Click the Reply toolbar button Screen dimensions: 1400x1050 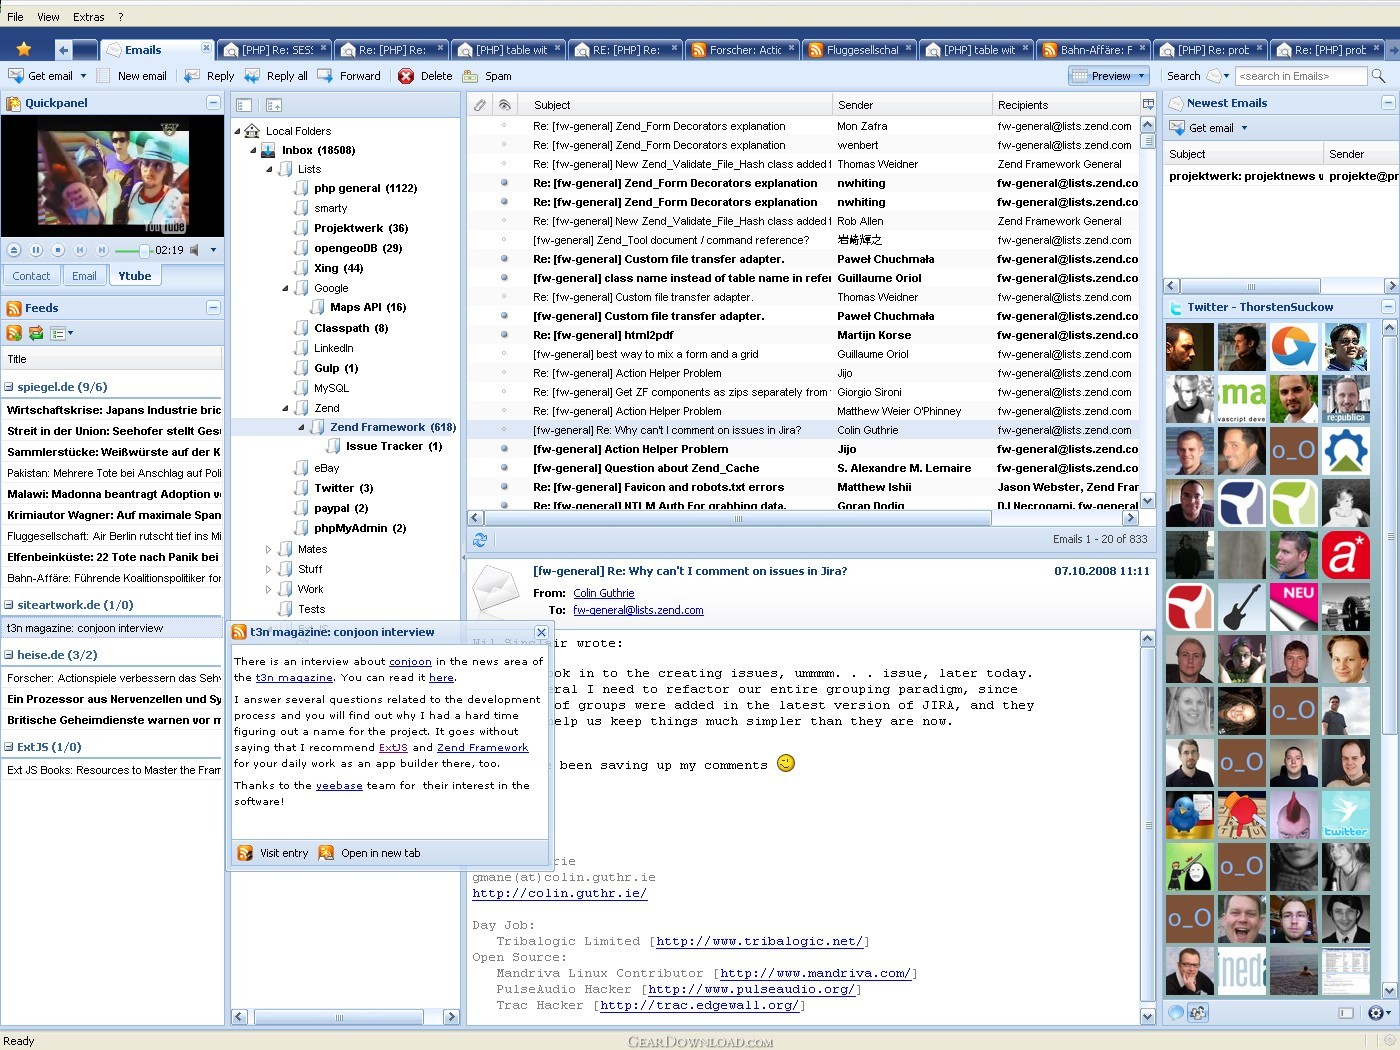click(209, 76)
